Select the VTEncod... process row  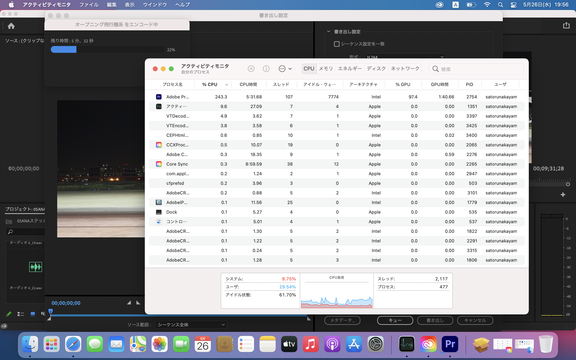point(336,125)
